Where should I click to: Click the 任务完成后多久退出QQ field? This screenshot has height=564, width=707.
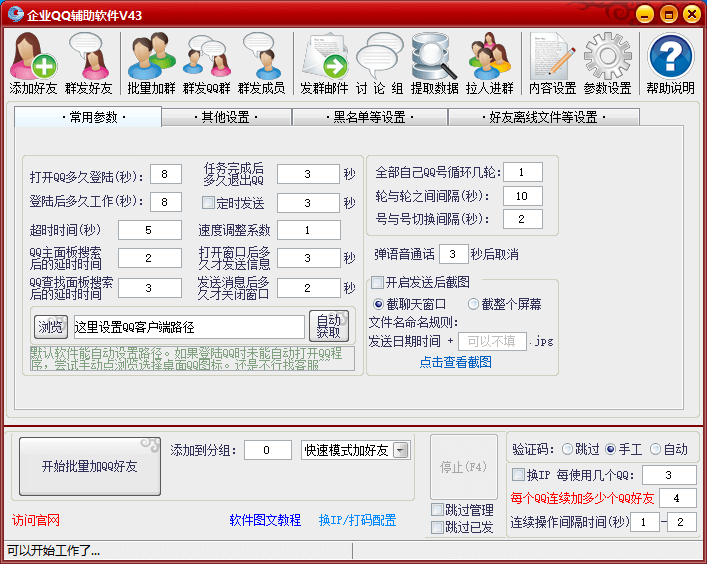tap(308, 174)
